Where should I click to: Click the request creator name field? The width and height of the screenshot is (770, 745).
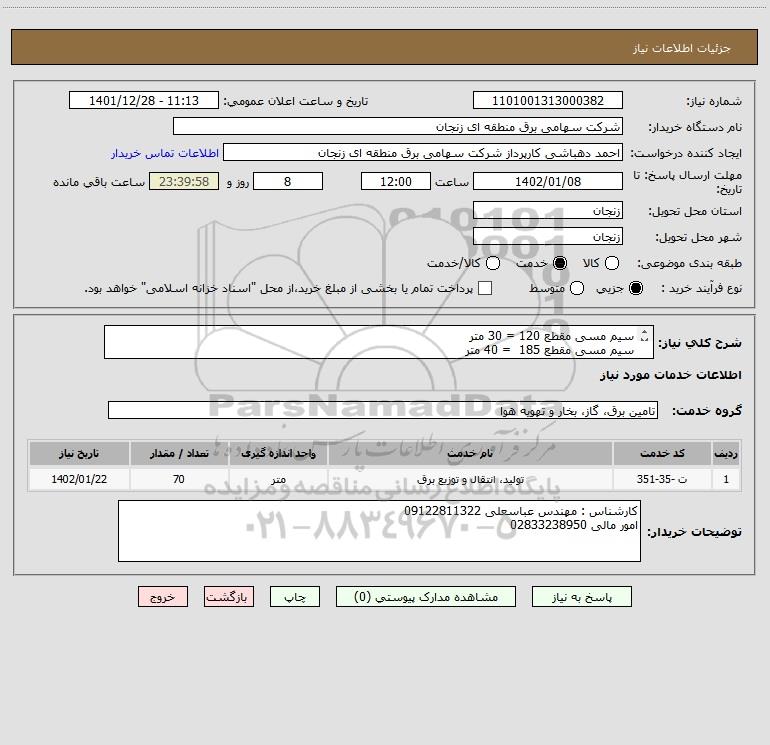point(423,152)
